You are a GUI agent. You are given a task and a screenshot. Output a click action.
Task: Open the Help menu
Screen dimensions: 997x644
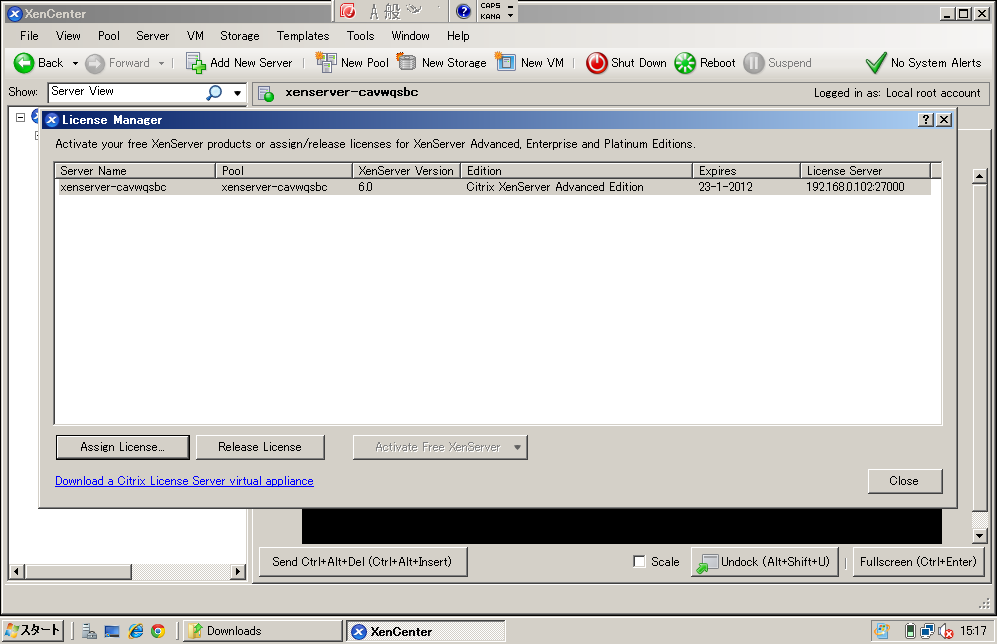click(x=458, y=36)
